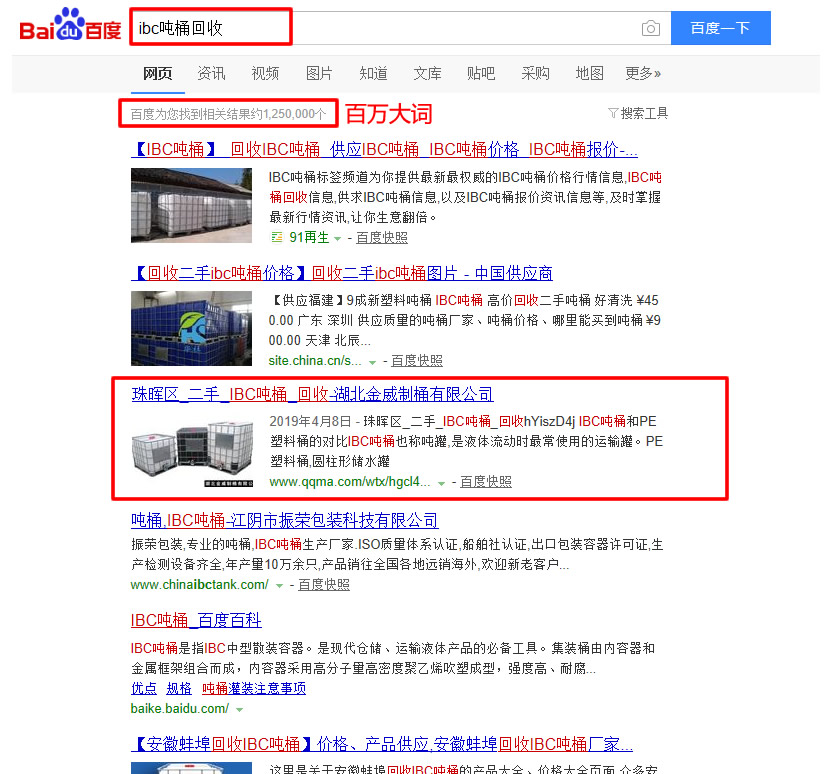The width and height of the screenshot is (828, 774).
Task: Open the 采购 tab
Action: point(535,73)
